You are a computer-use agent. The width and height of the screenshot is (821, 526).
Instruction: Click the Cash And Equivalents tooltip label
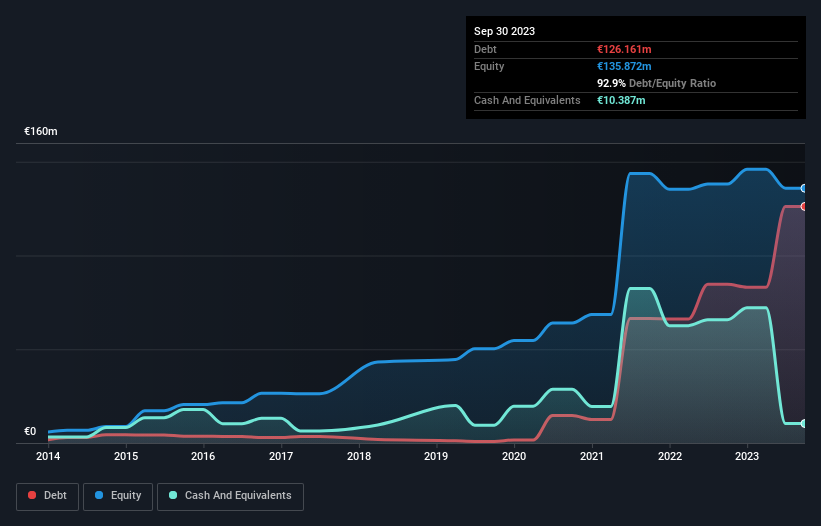tap(527, 100)
